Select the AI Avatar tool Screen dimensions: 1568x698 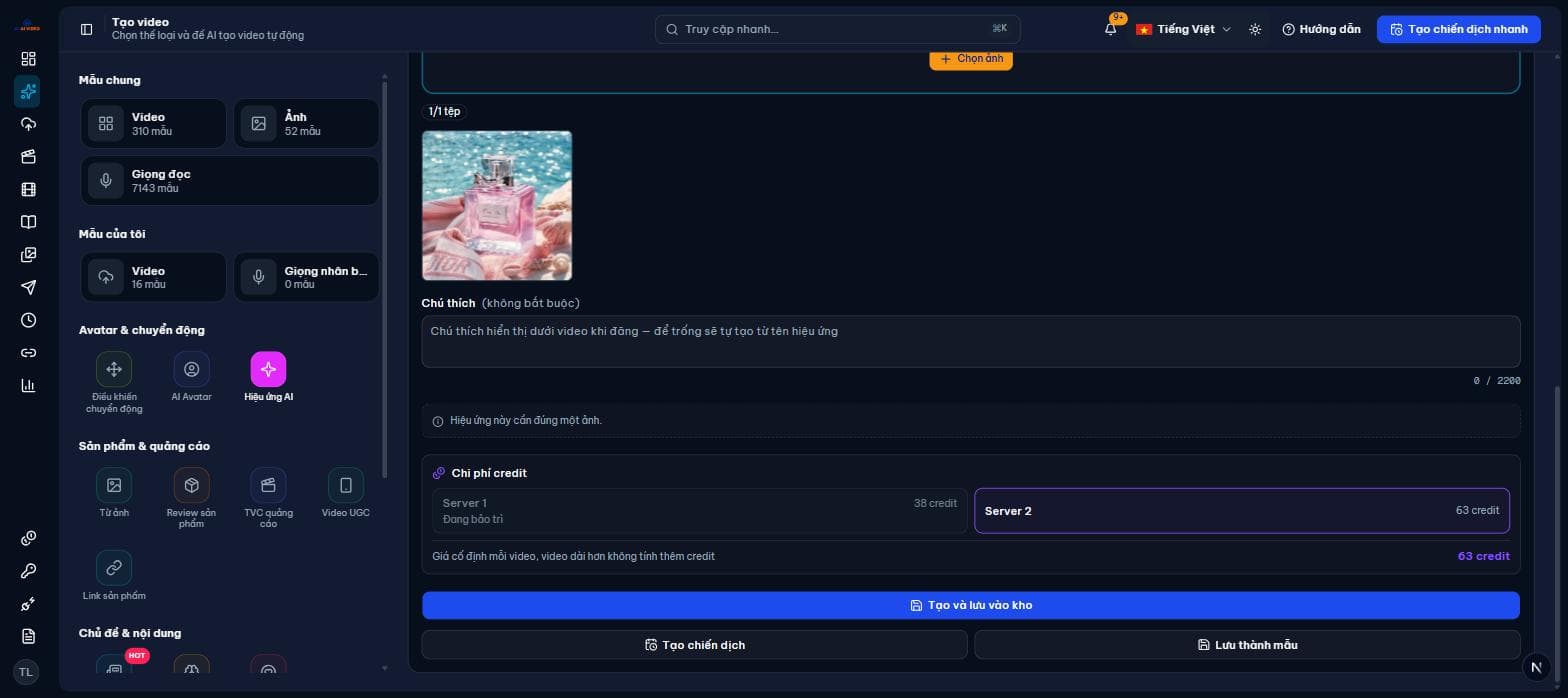point(191,377)
